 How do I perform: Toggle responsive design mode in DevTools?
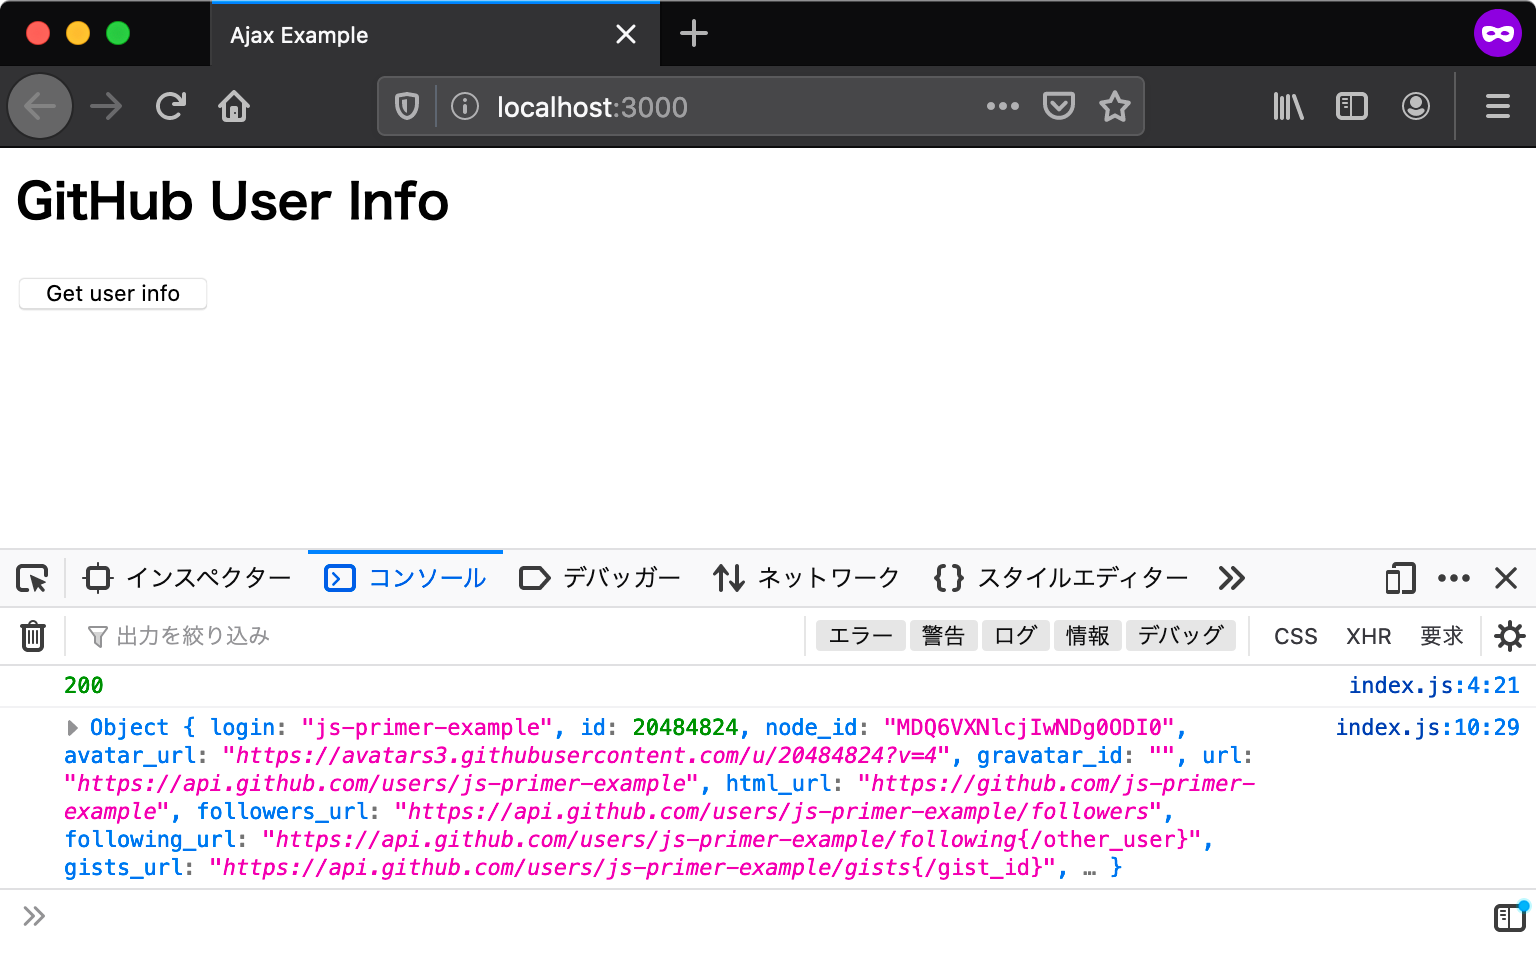pyautogui.click(x=1399, y=578)
